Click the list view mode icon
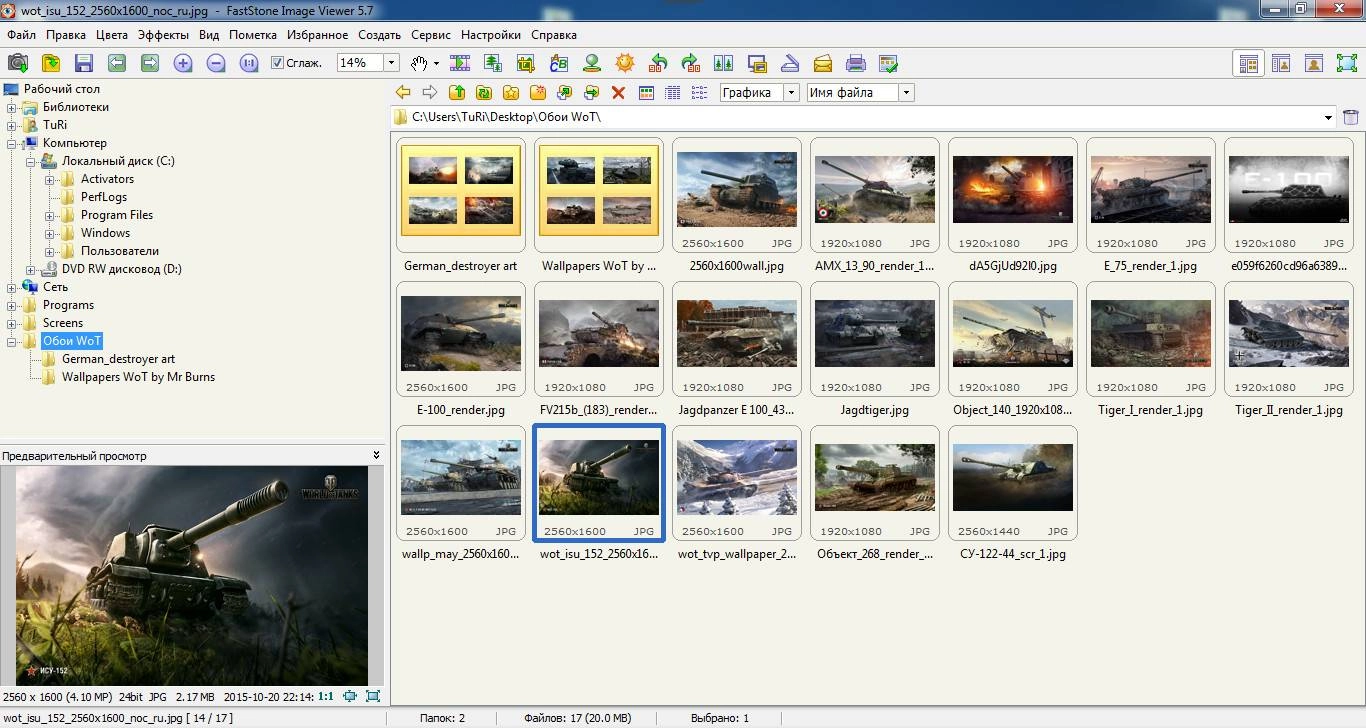 tap(699, 92)
